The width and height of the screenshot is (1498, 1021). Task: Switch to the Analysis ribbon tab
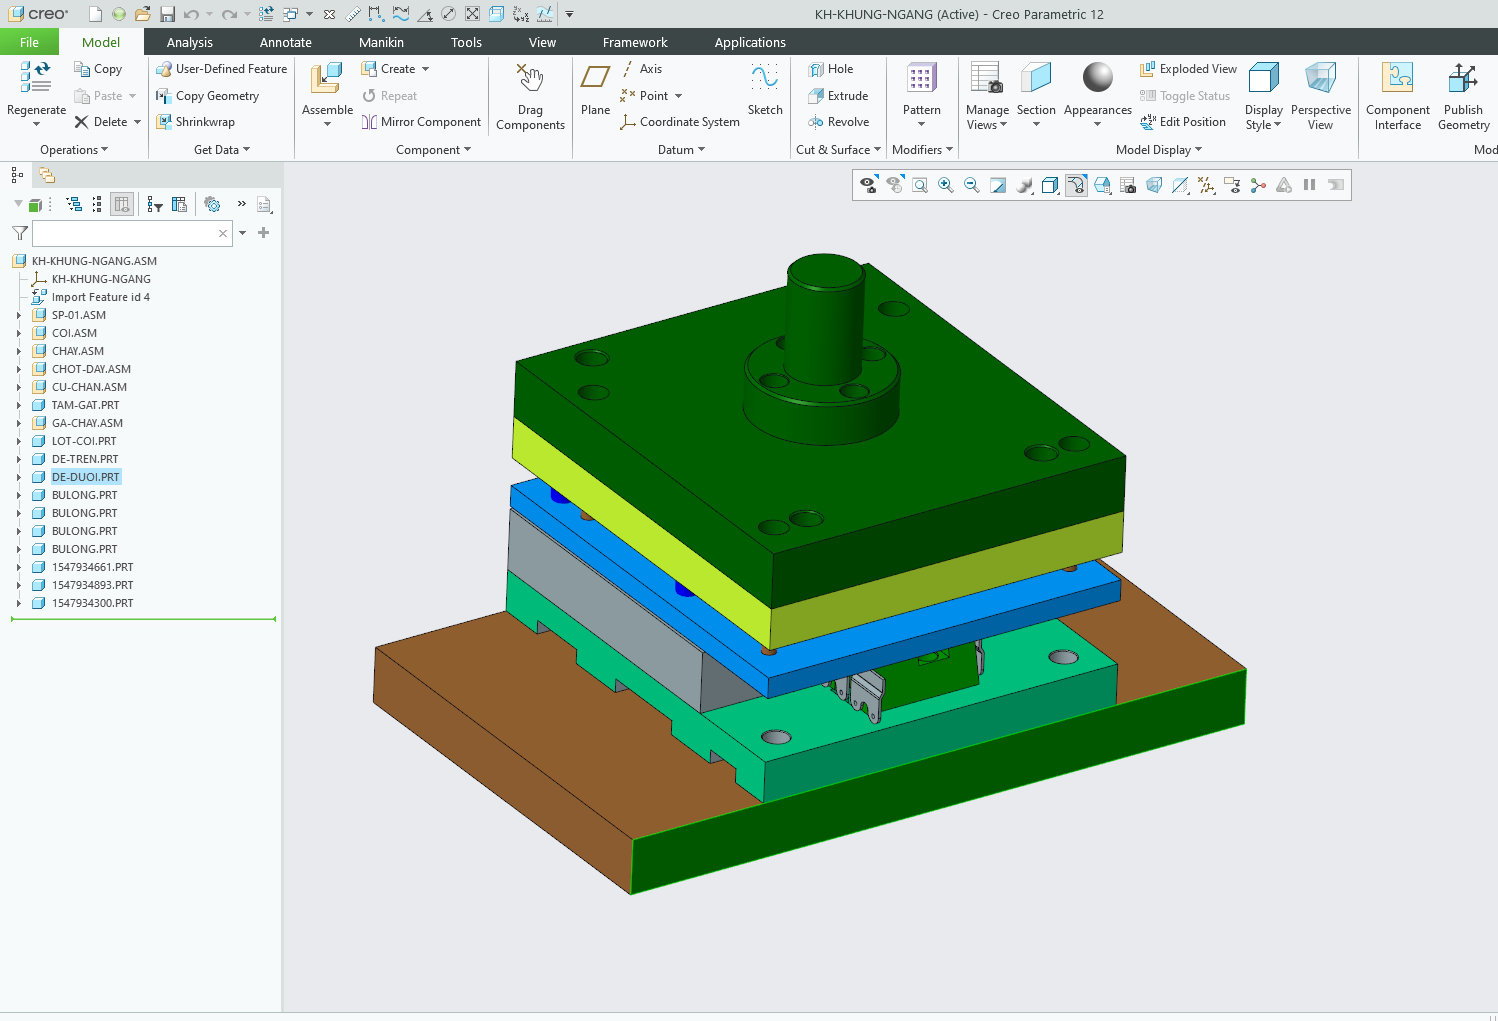[190, 42]
